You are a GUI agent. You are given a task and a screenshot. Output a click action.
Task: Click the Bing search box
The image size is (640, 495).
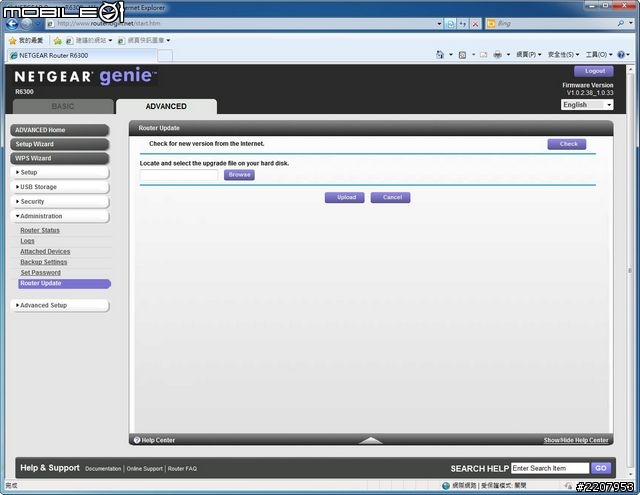[555, 24]
